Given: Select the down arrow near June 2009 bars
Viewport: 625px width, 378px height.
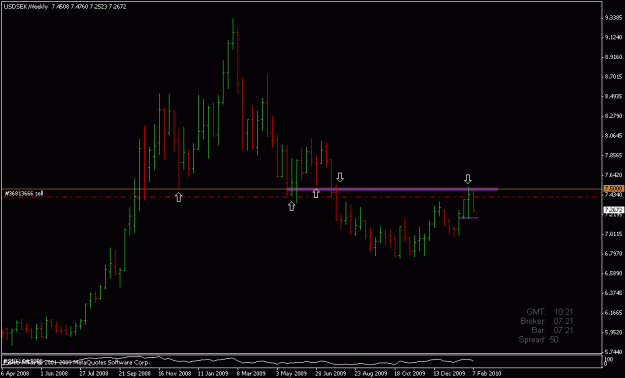Looking at the screenshot, I should coord(340,177).
